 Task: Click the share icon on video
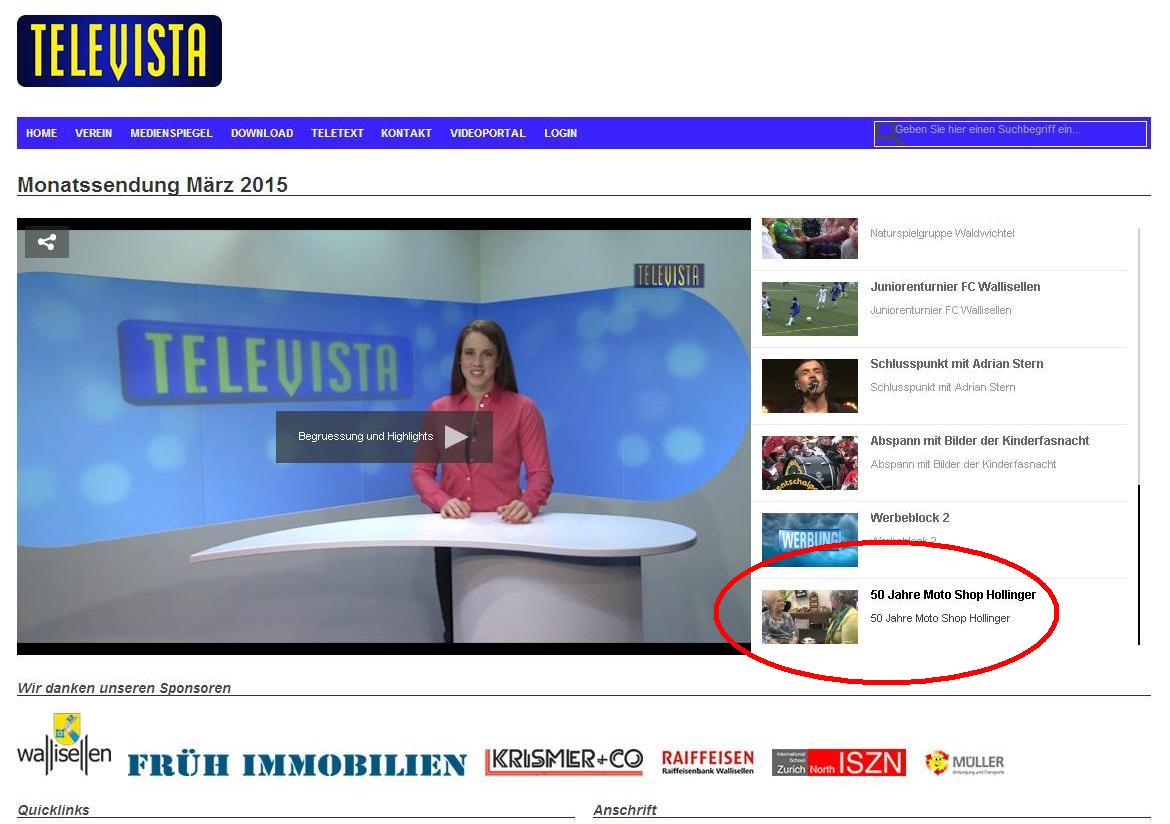[46, 242]
